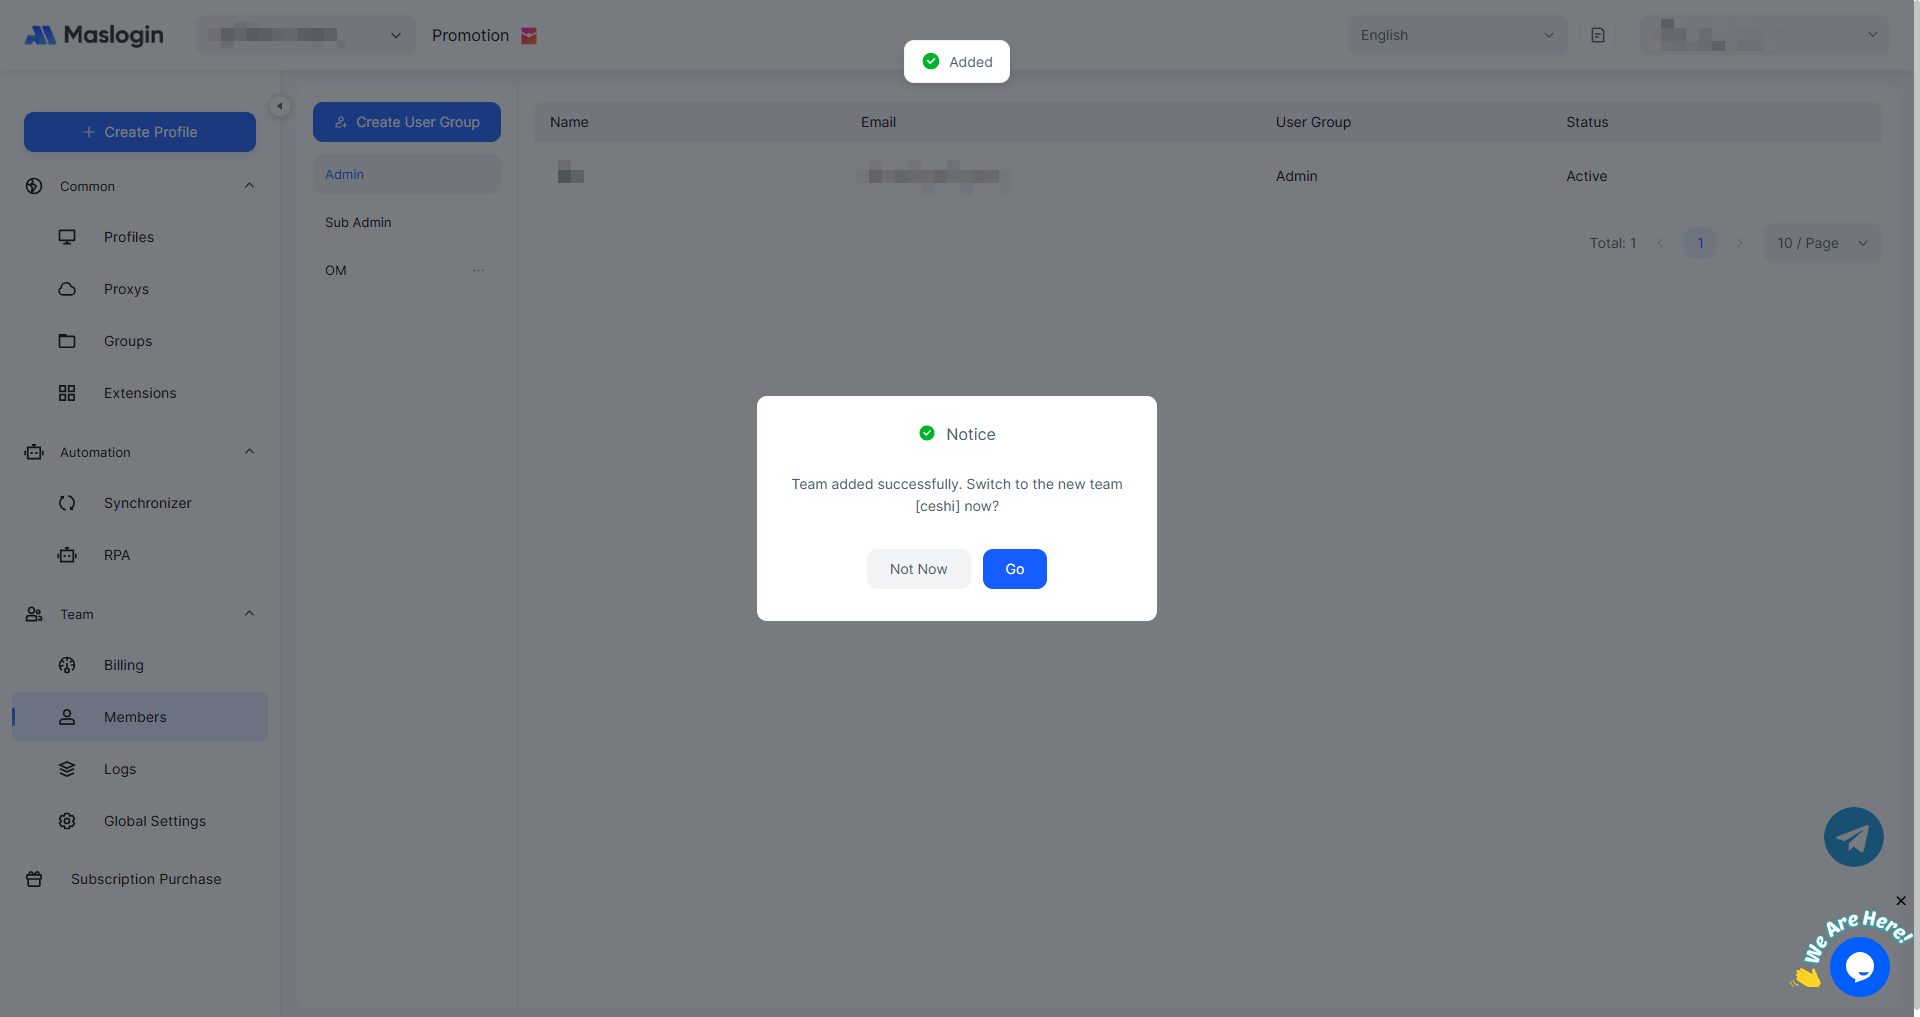Open the Billing menu item
The image size is (1920, 1017).
pyautogui.click(x=124, y=665)
